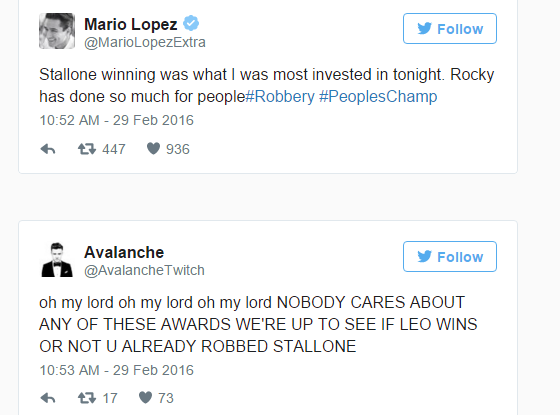Open the @AvalancheTwitch handle
Viewport: 560px width, 415px height.
click(144, 270)
